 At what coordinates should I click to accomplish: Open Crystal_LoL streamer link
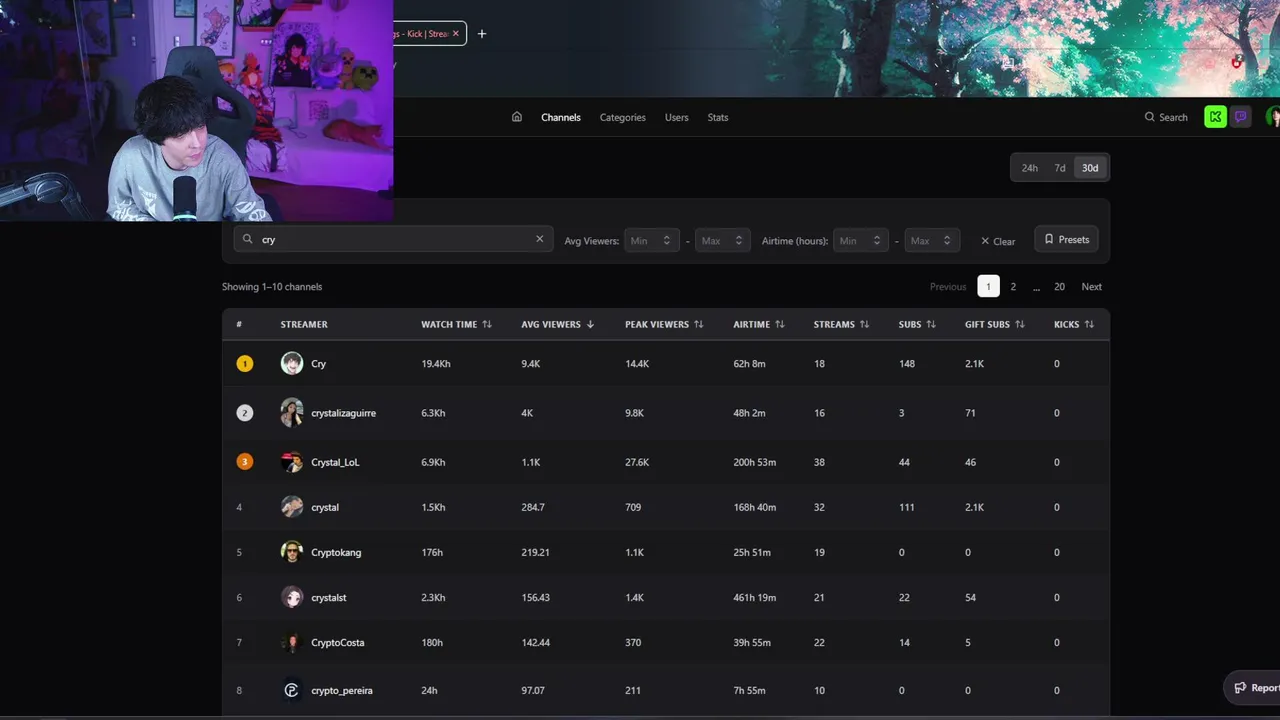(x=335, y=463)
